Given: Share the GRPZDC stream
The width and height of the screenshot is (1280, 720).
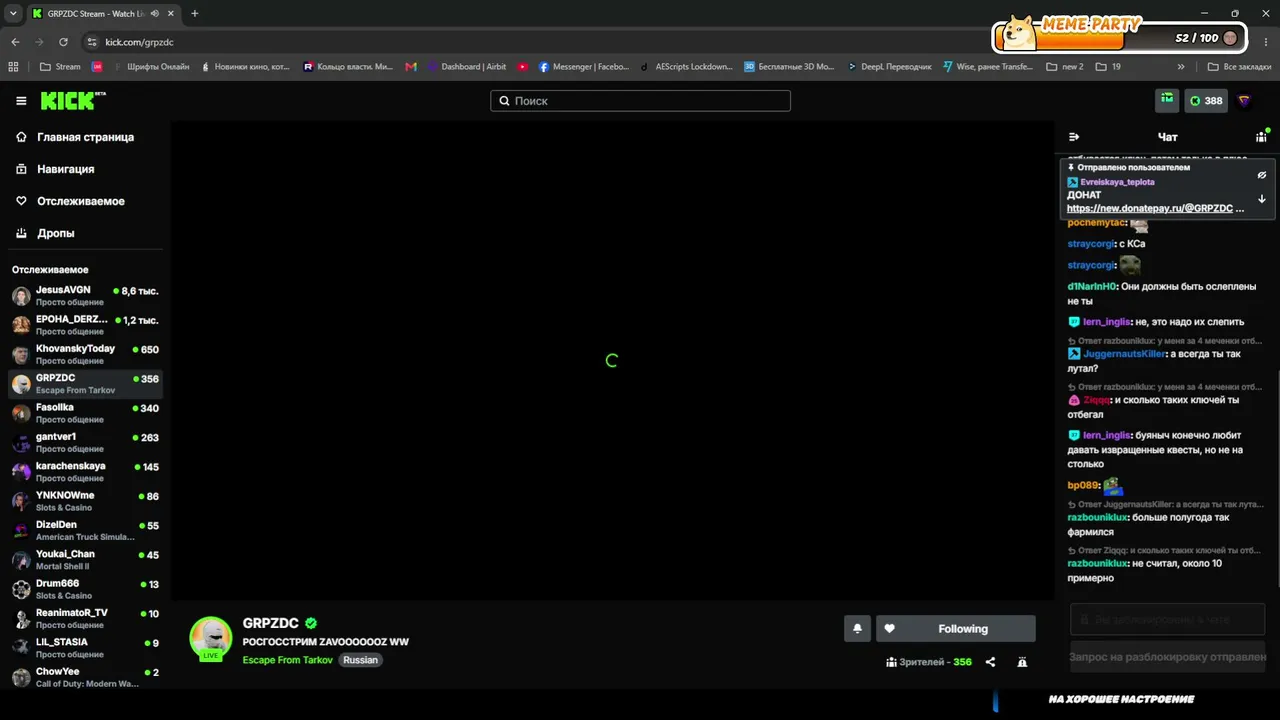Looking at the screenshot, I should pos(990,662).
